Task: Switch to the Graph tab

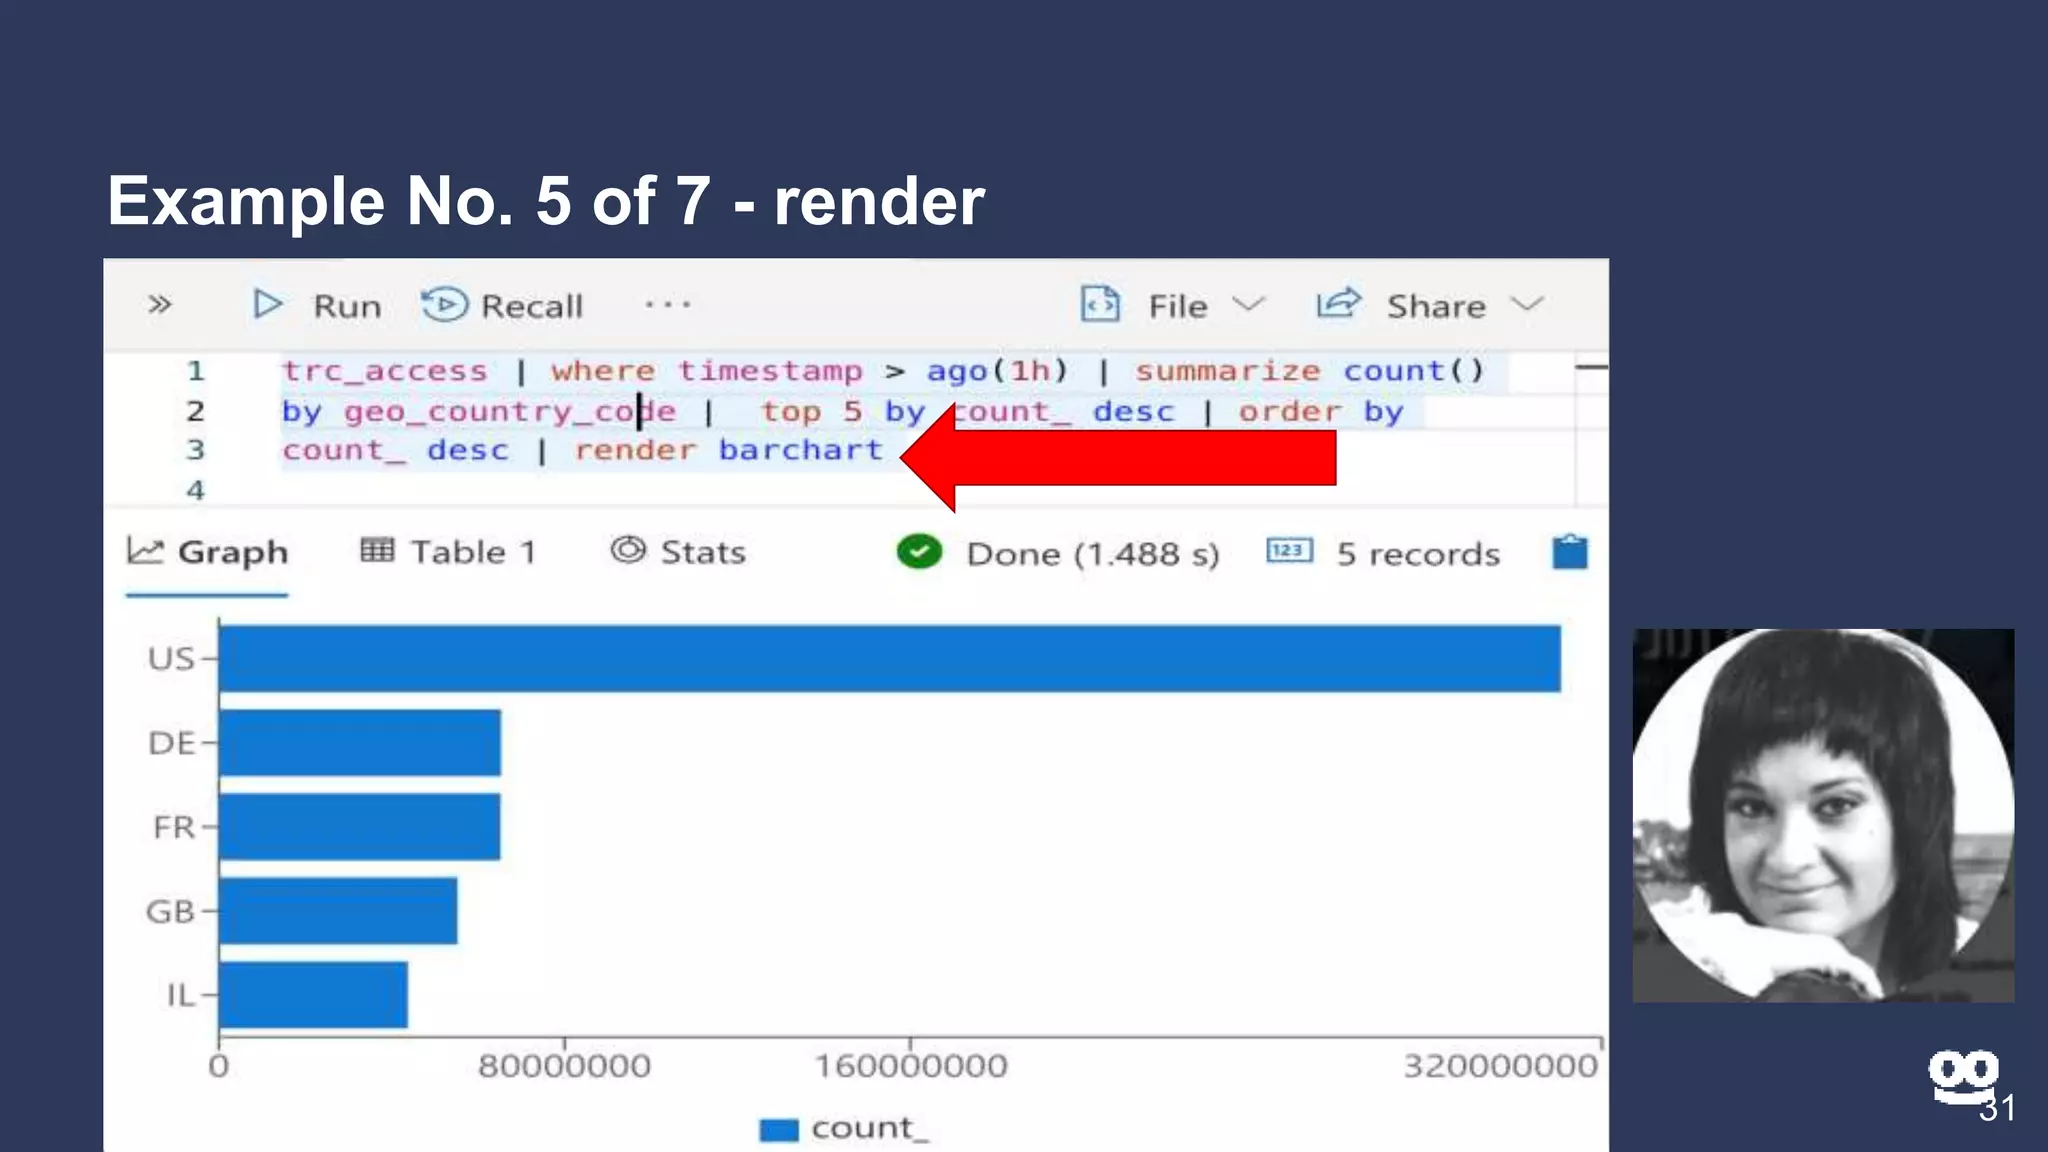Action: (207, 552)
